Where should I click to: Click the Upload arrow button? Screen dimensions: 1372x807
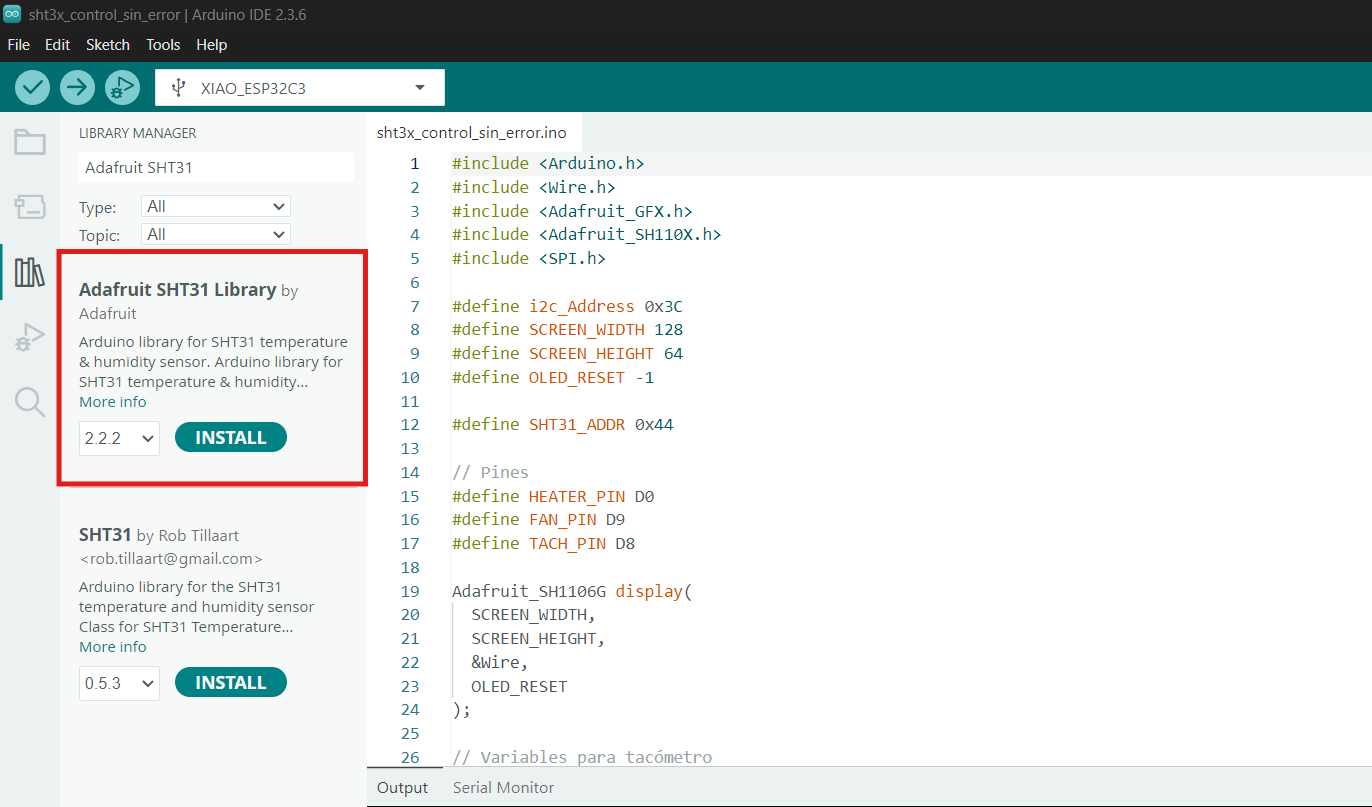point(77,87)
